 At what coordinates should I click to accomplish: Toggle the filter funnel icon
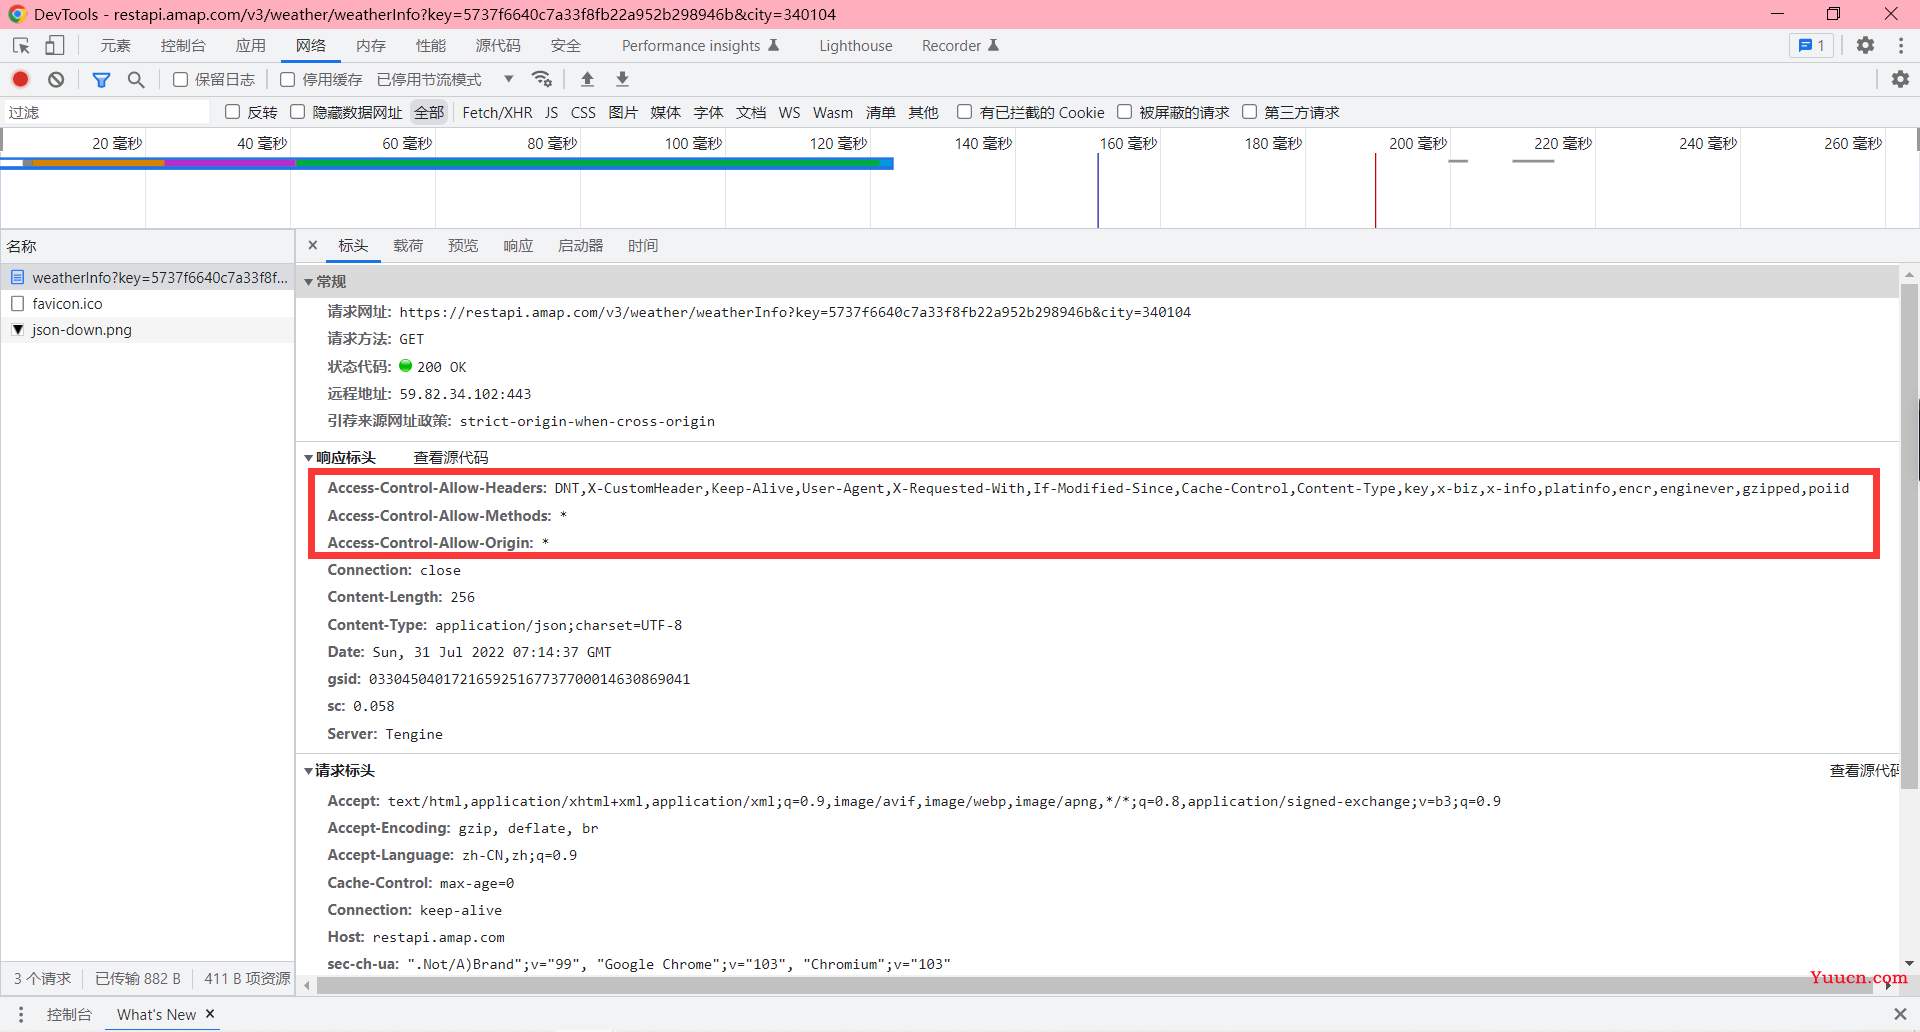tap(101, 79)
